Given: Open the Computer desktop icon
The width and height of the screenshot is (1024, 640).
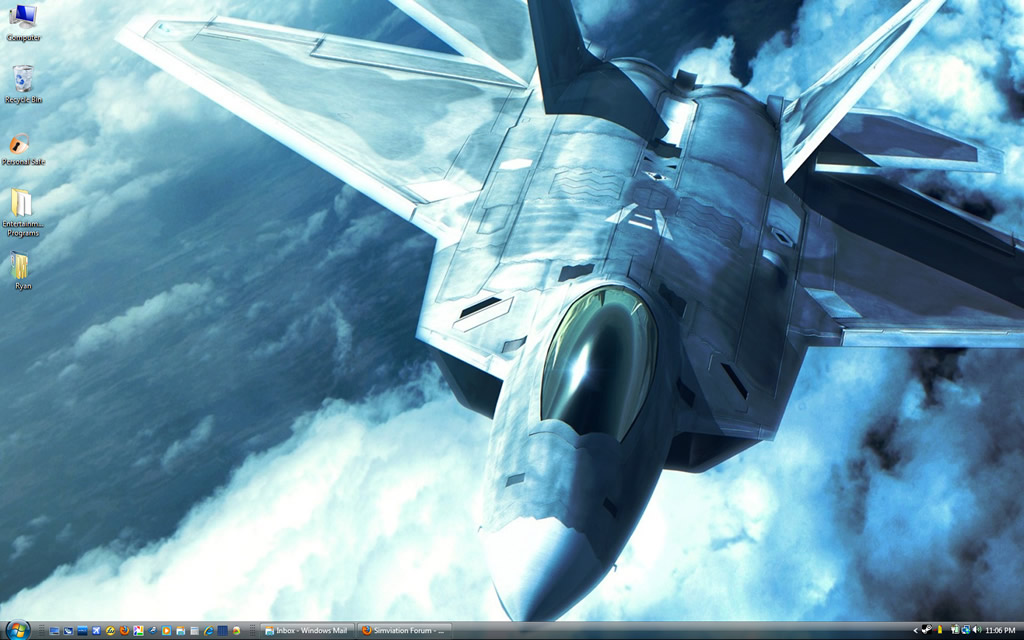Looking at the screenshot, I should [22, 22].
